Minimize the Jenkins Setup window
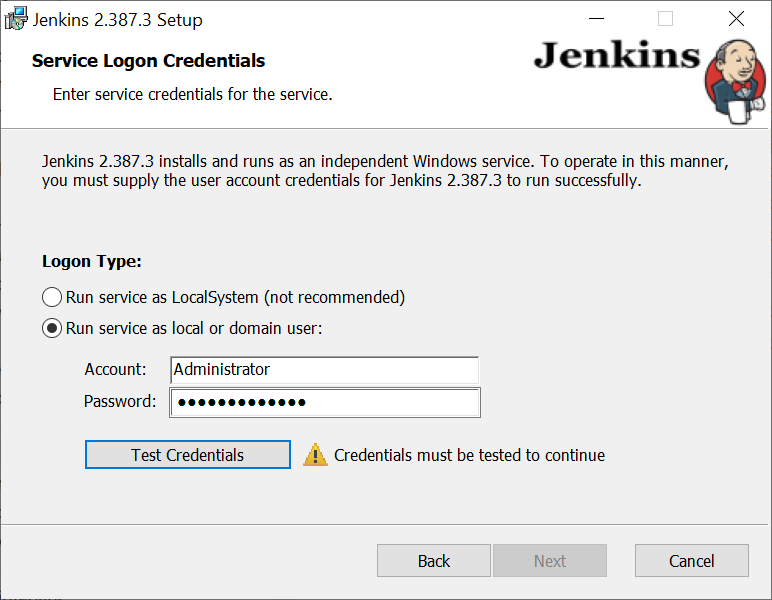 [596, 19]
